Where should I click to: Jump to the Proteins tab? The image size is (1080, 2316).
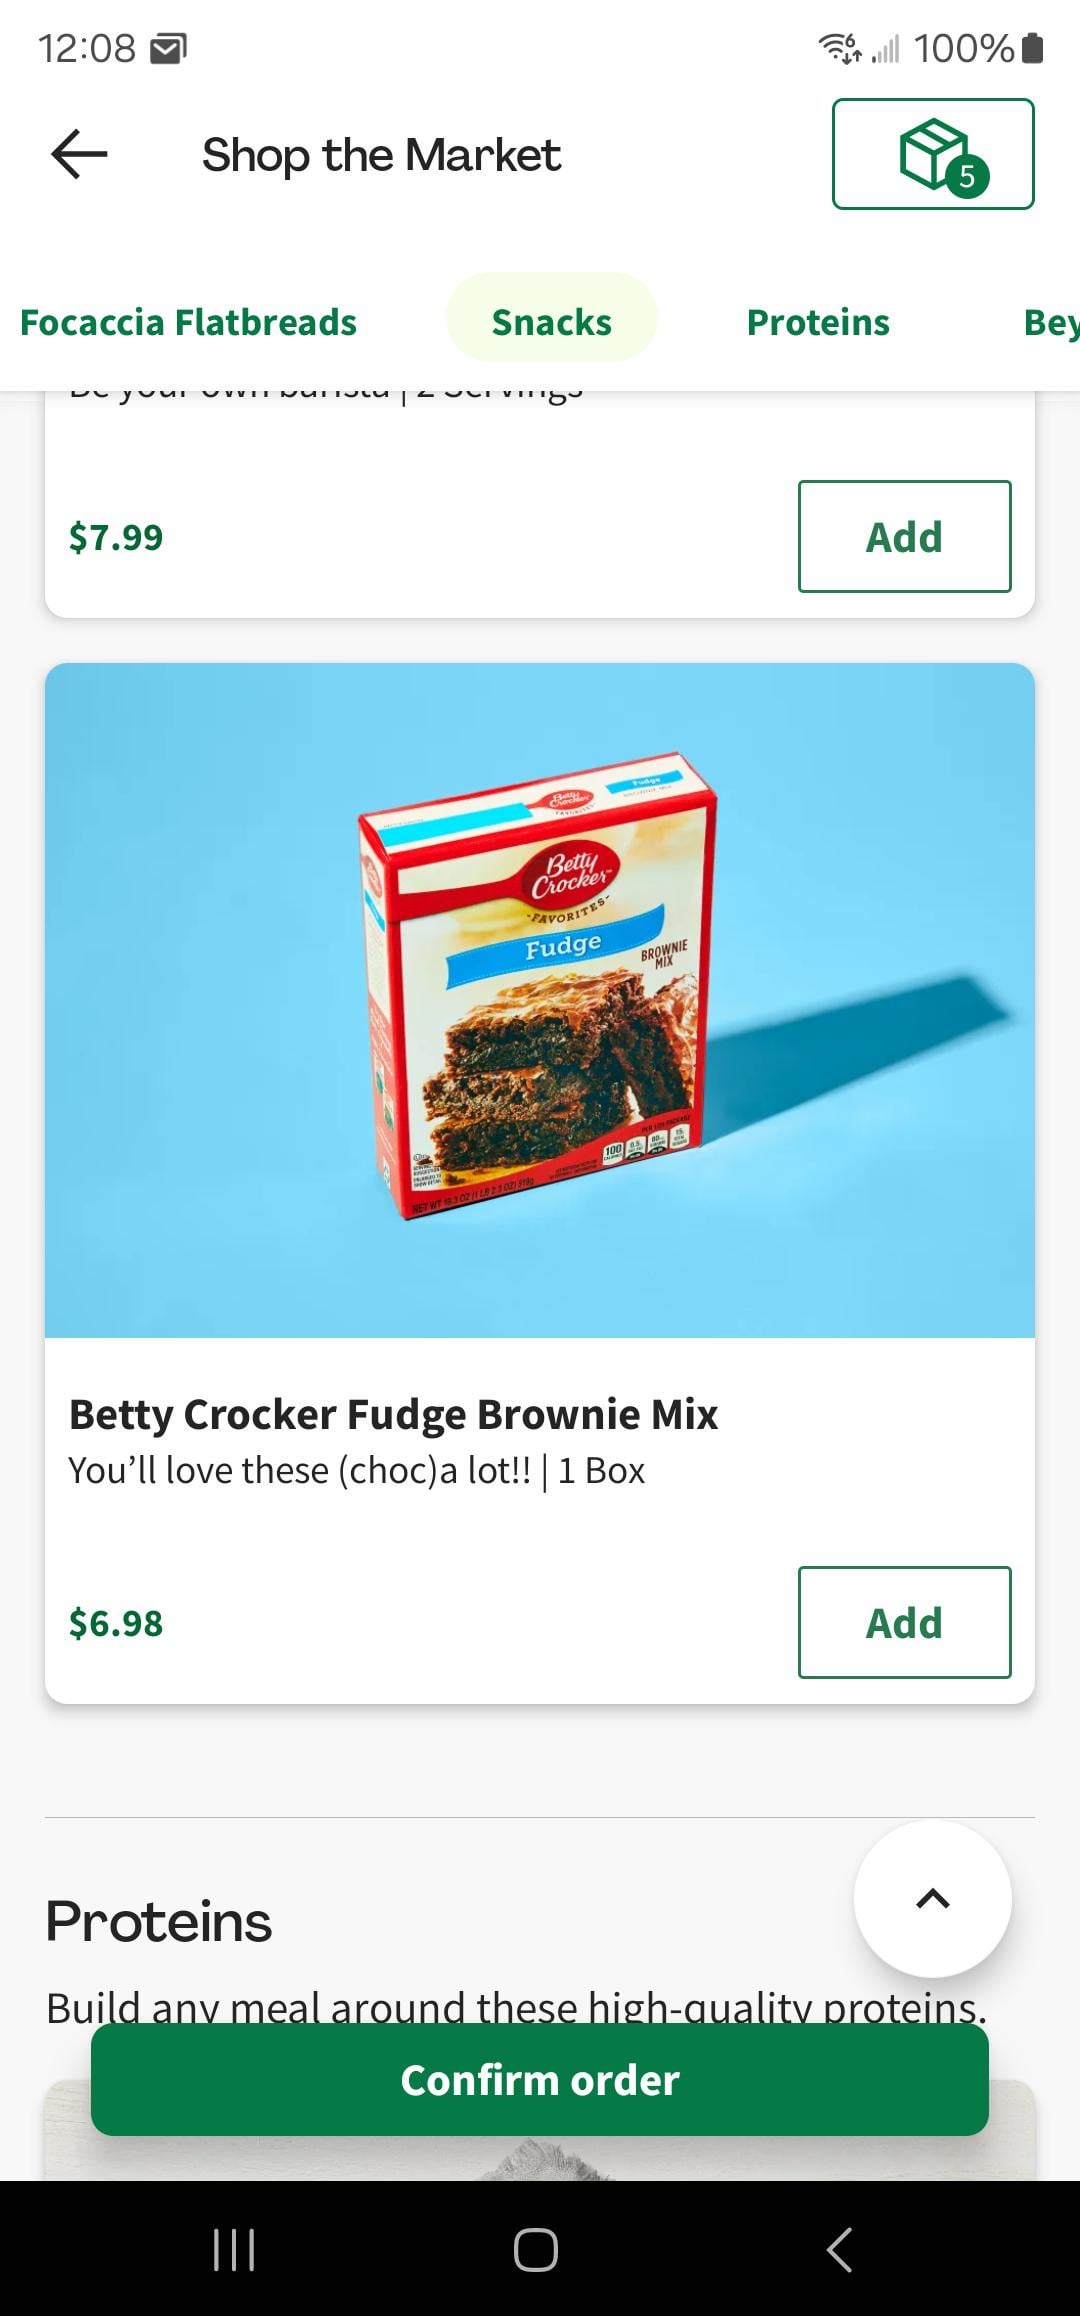coord(818,322)
